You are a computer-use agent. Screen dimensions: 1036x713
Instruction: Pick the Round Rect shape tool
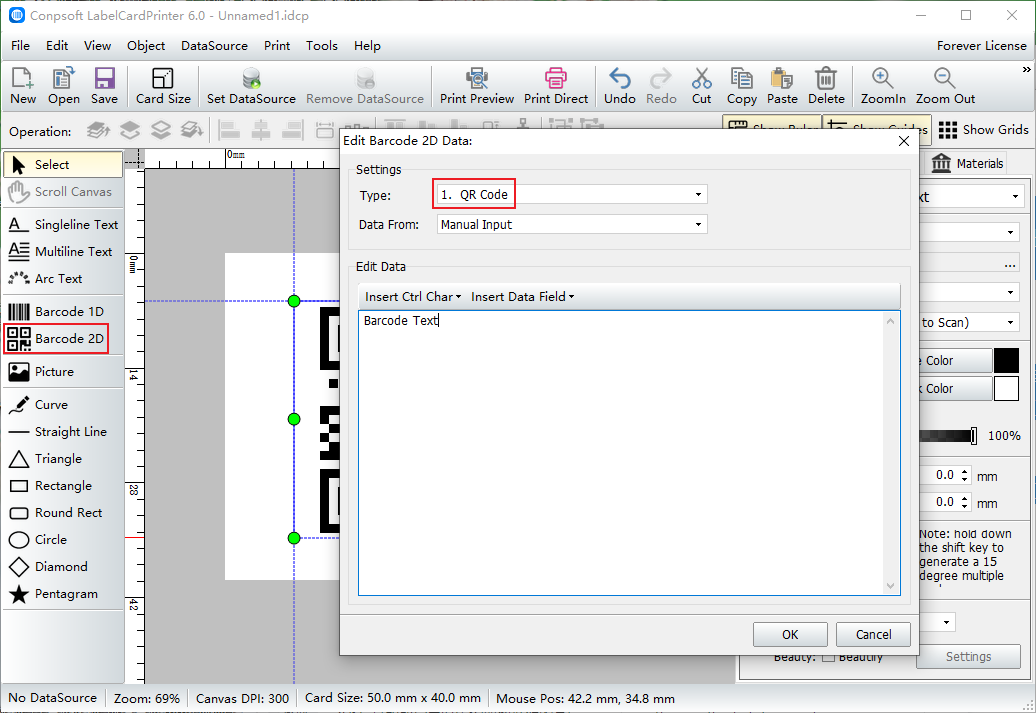click(x=63, y=513)
